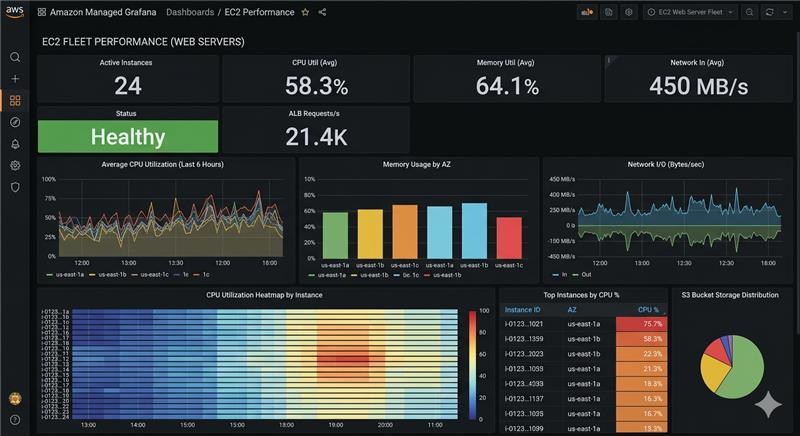Share the dashboard via share icon
The image size is (800, 436).
click(x=322, y=13)
